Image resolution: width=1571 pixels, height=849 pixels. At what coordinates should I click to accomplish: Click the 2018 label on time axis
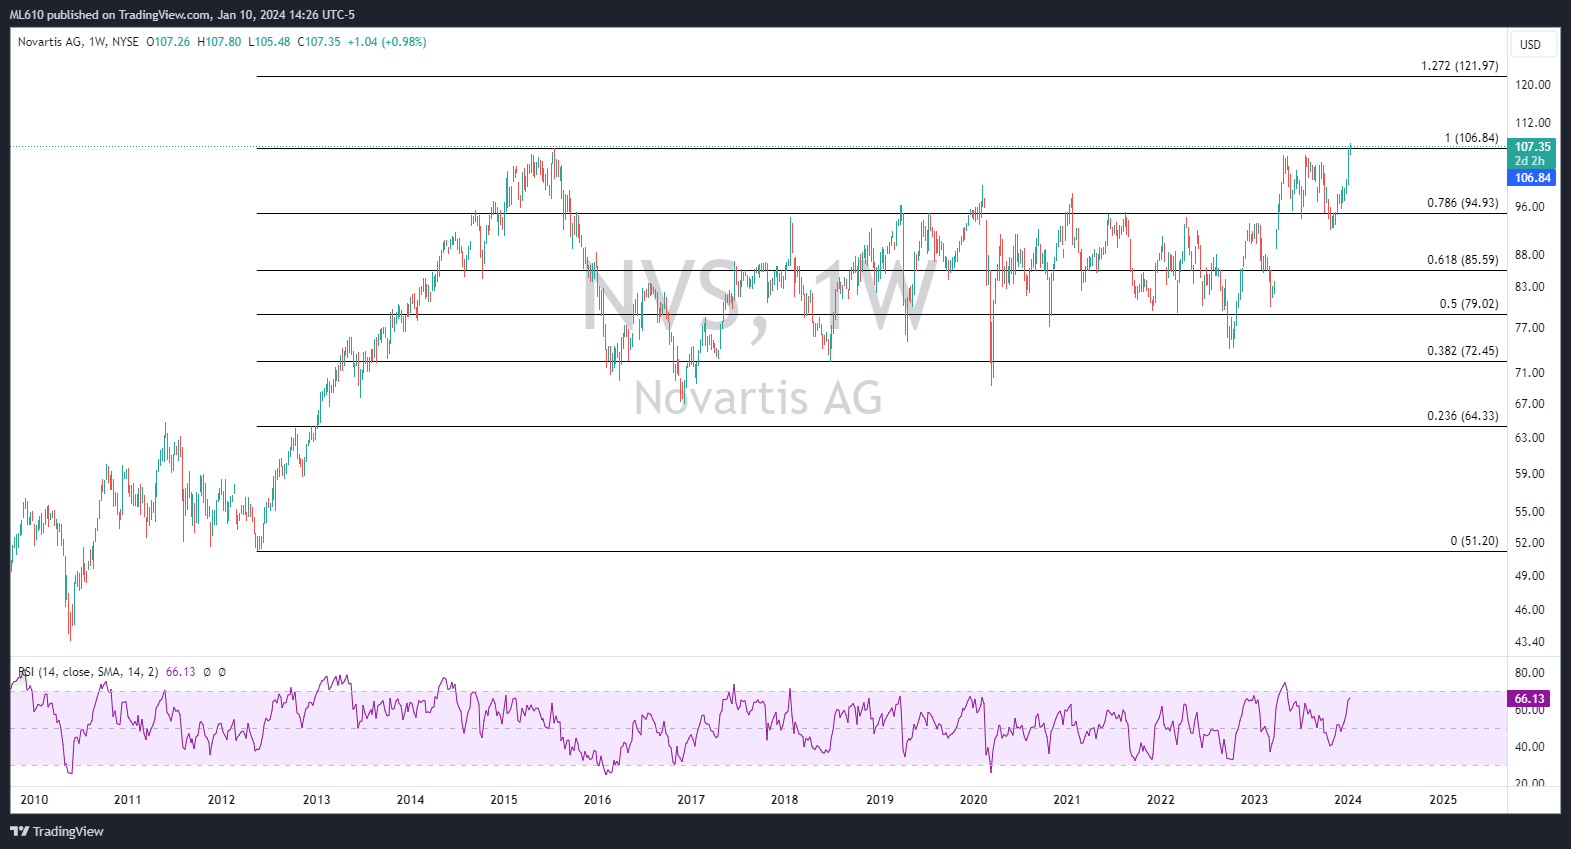[785, 800]
